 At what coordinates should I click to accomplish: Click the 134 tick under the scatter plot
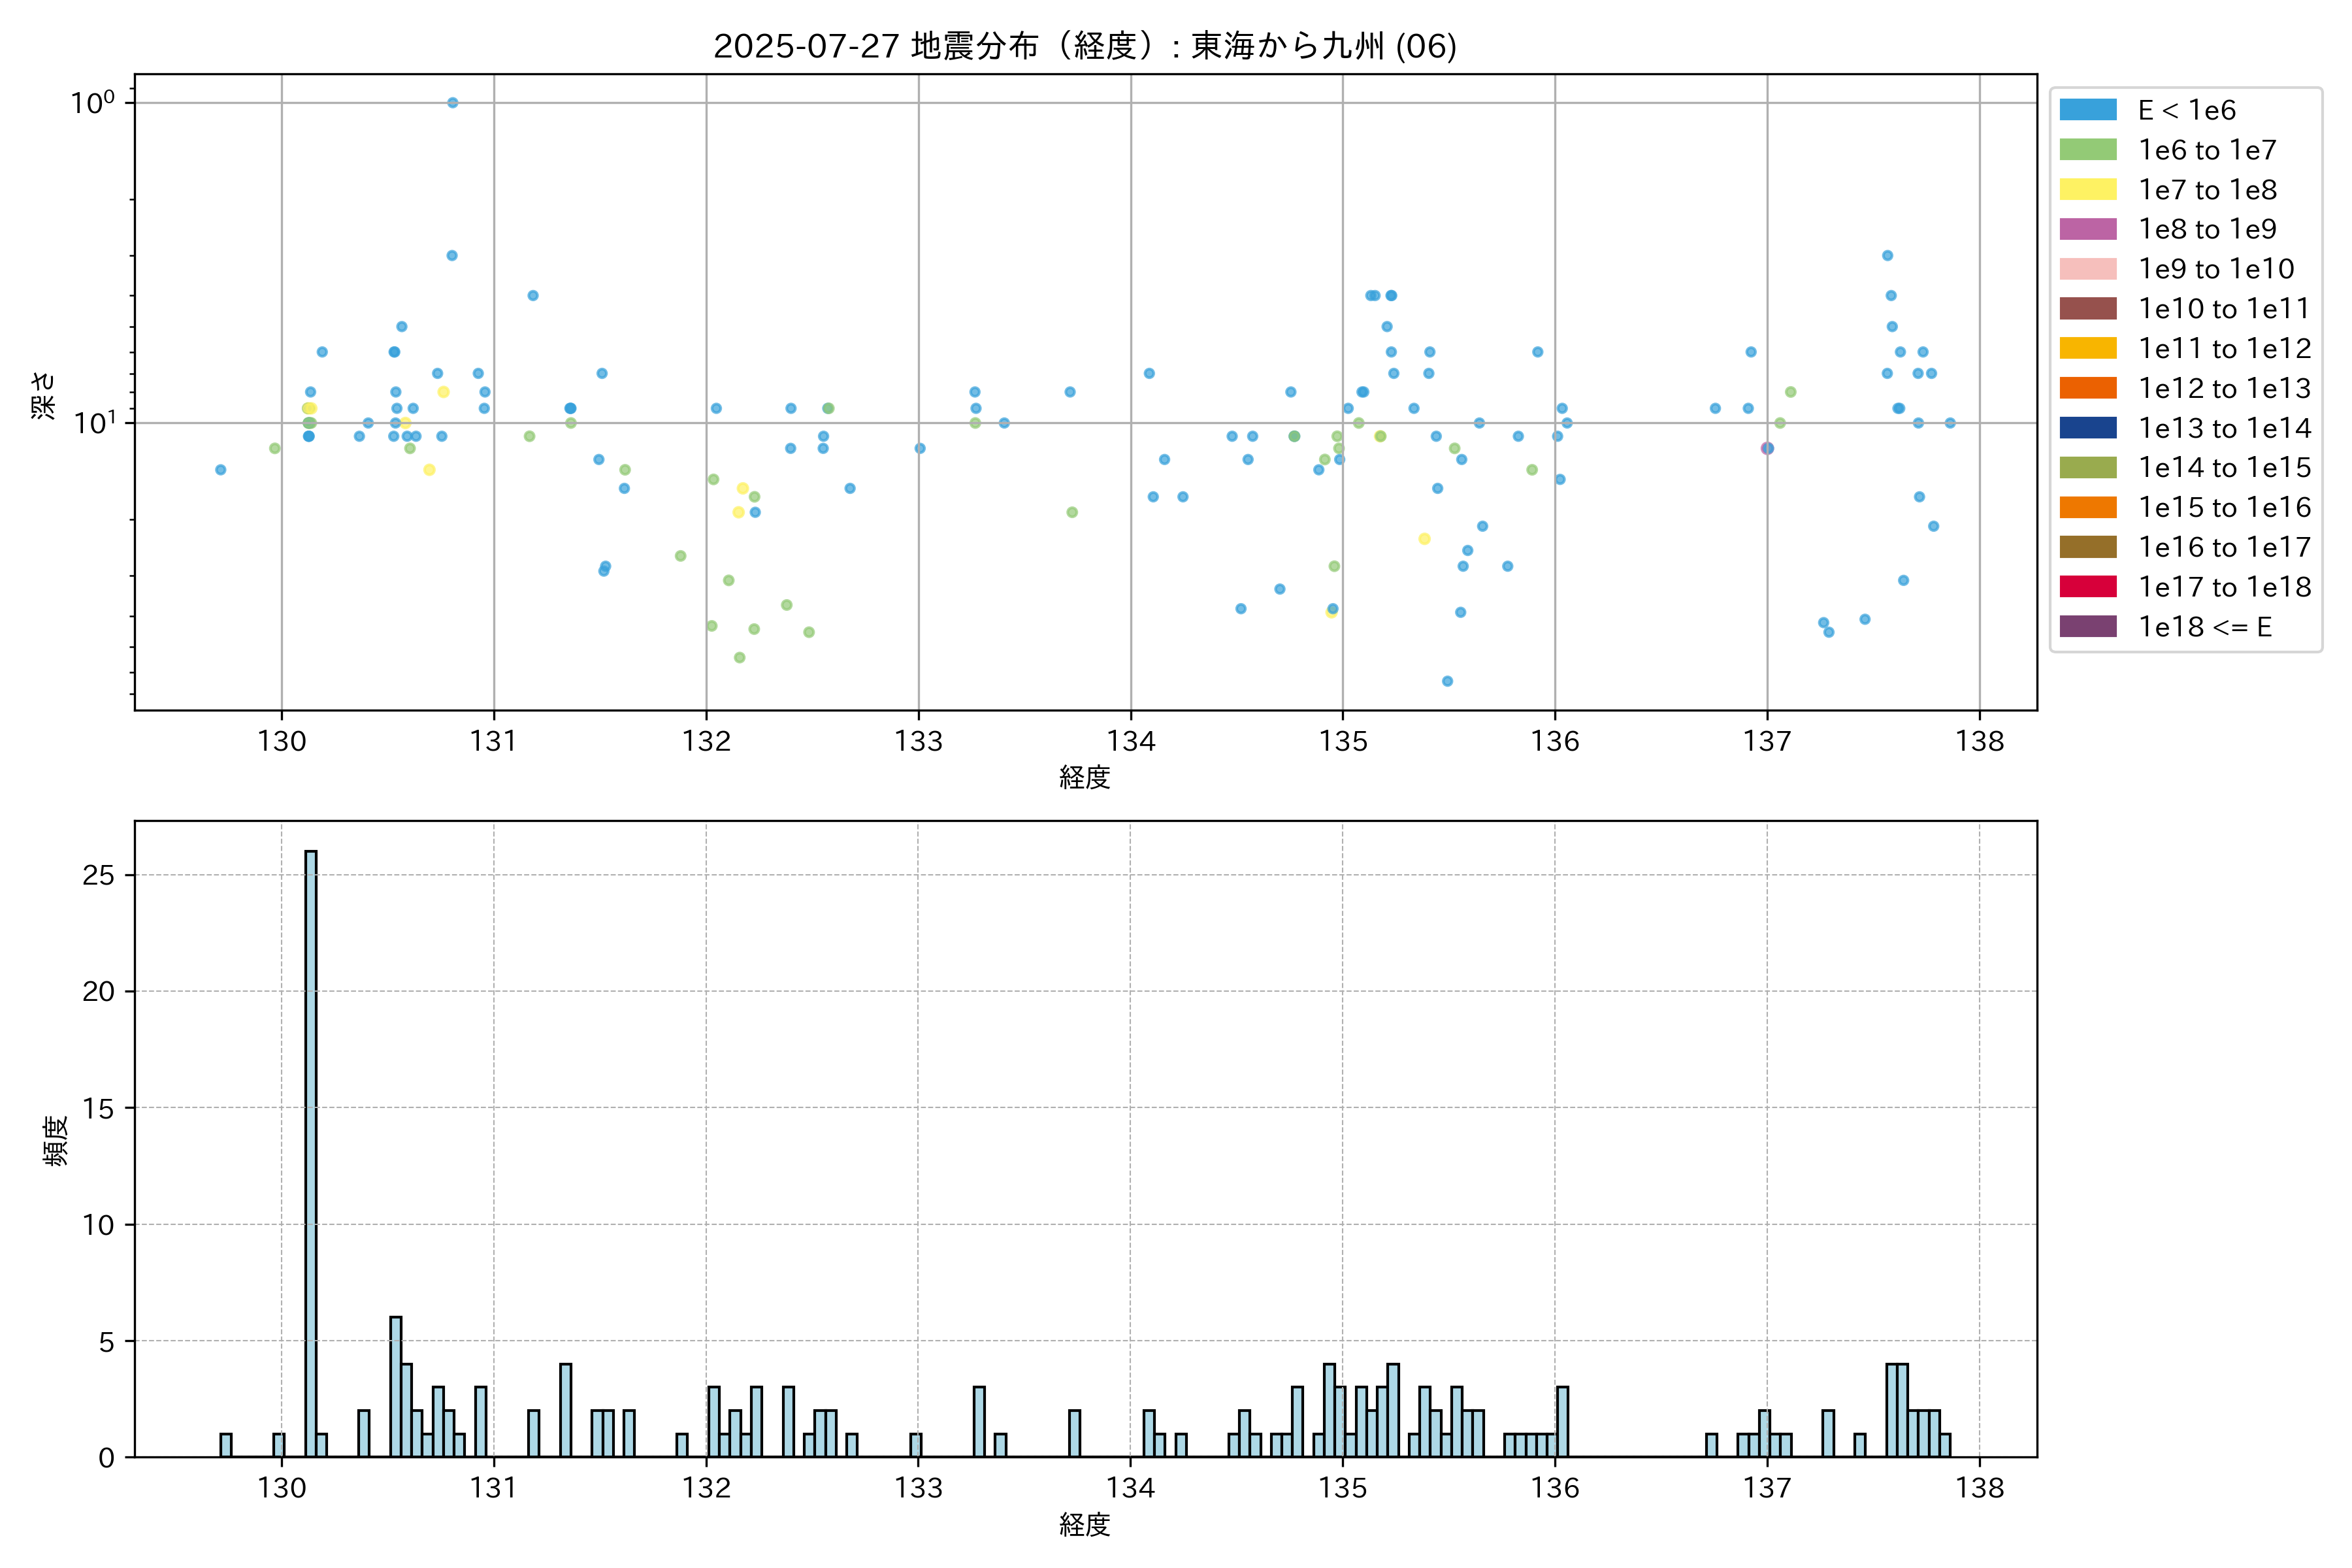[1131, 741]
